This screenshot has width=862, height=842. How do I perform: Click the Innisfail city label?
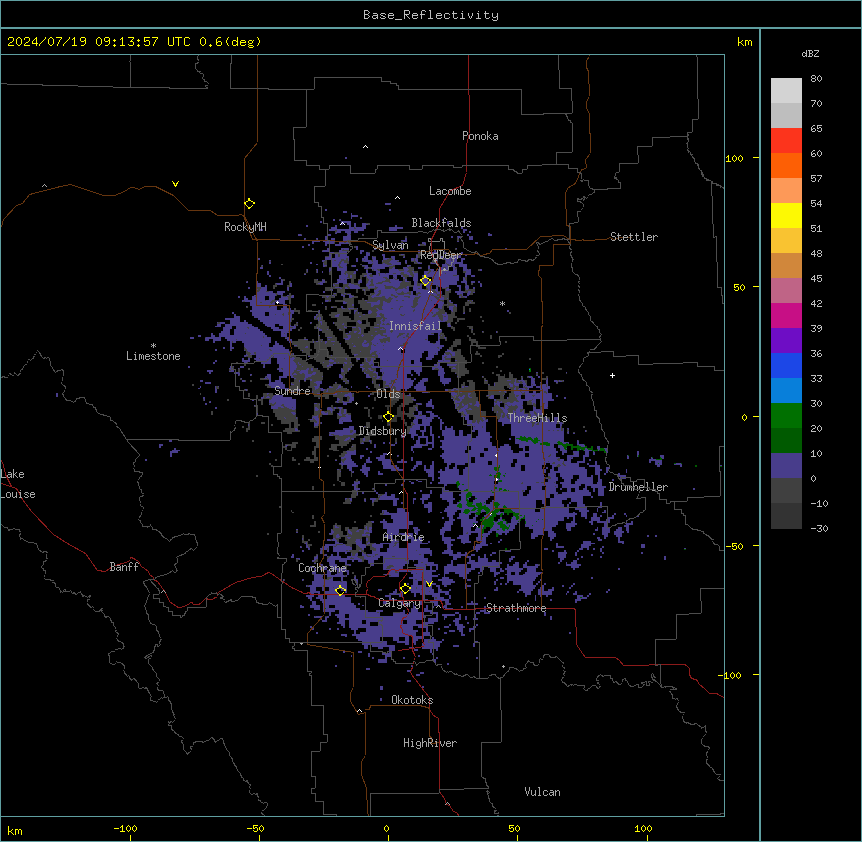tap(415, 326)
